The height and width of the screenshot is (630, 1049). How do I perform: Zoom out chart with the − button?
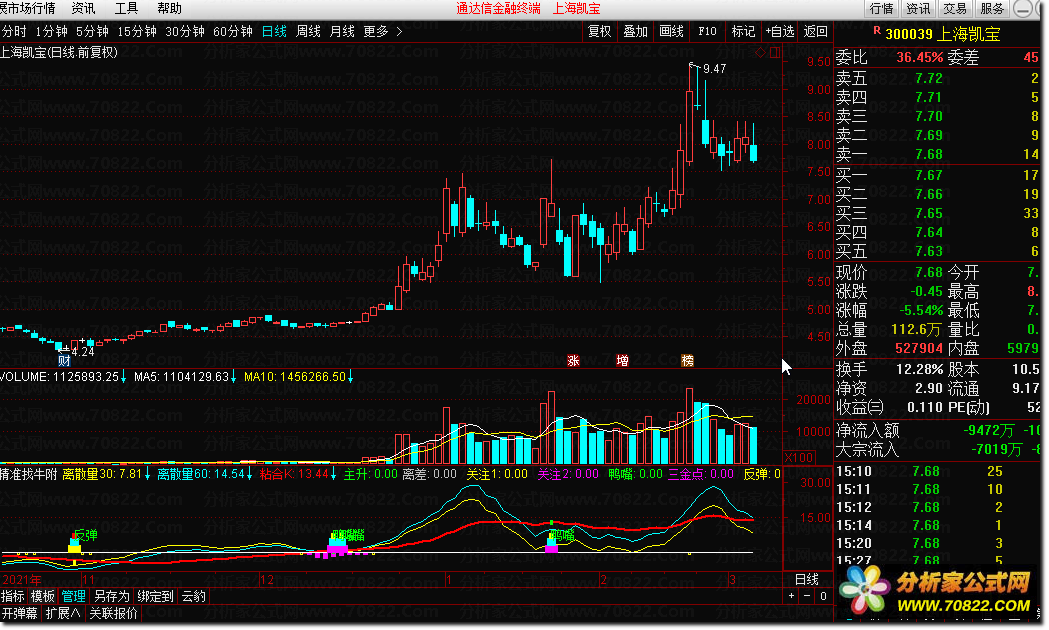click(x=807, y=596)
